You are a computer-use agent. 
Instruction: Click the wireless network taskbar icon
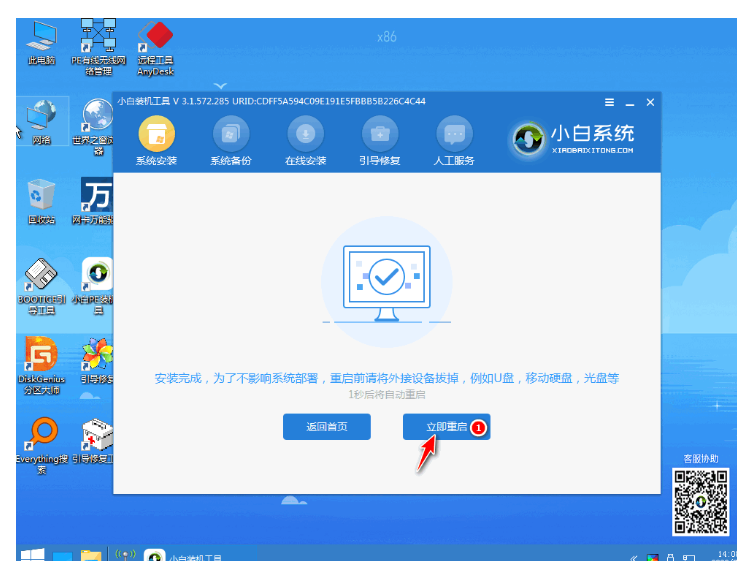125,555
